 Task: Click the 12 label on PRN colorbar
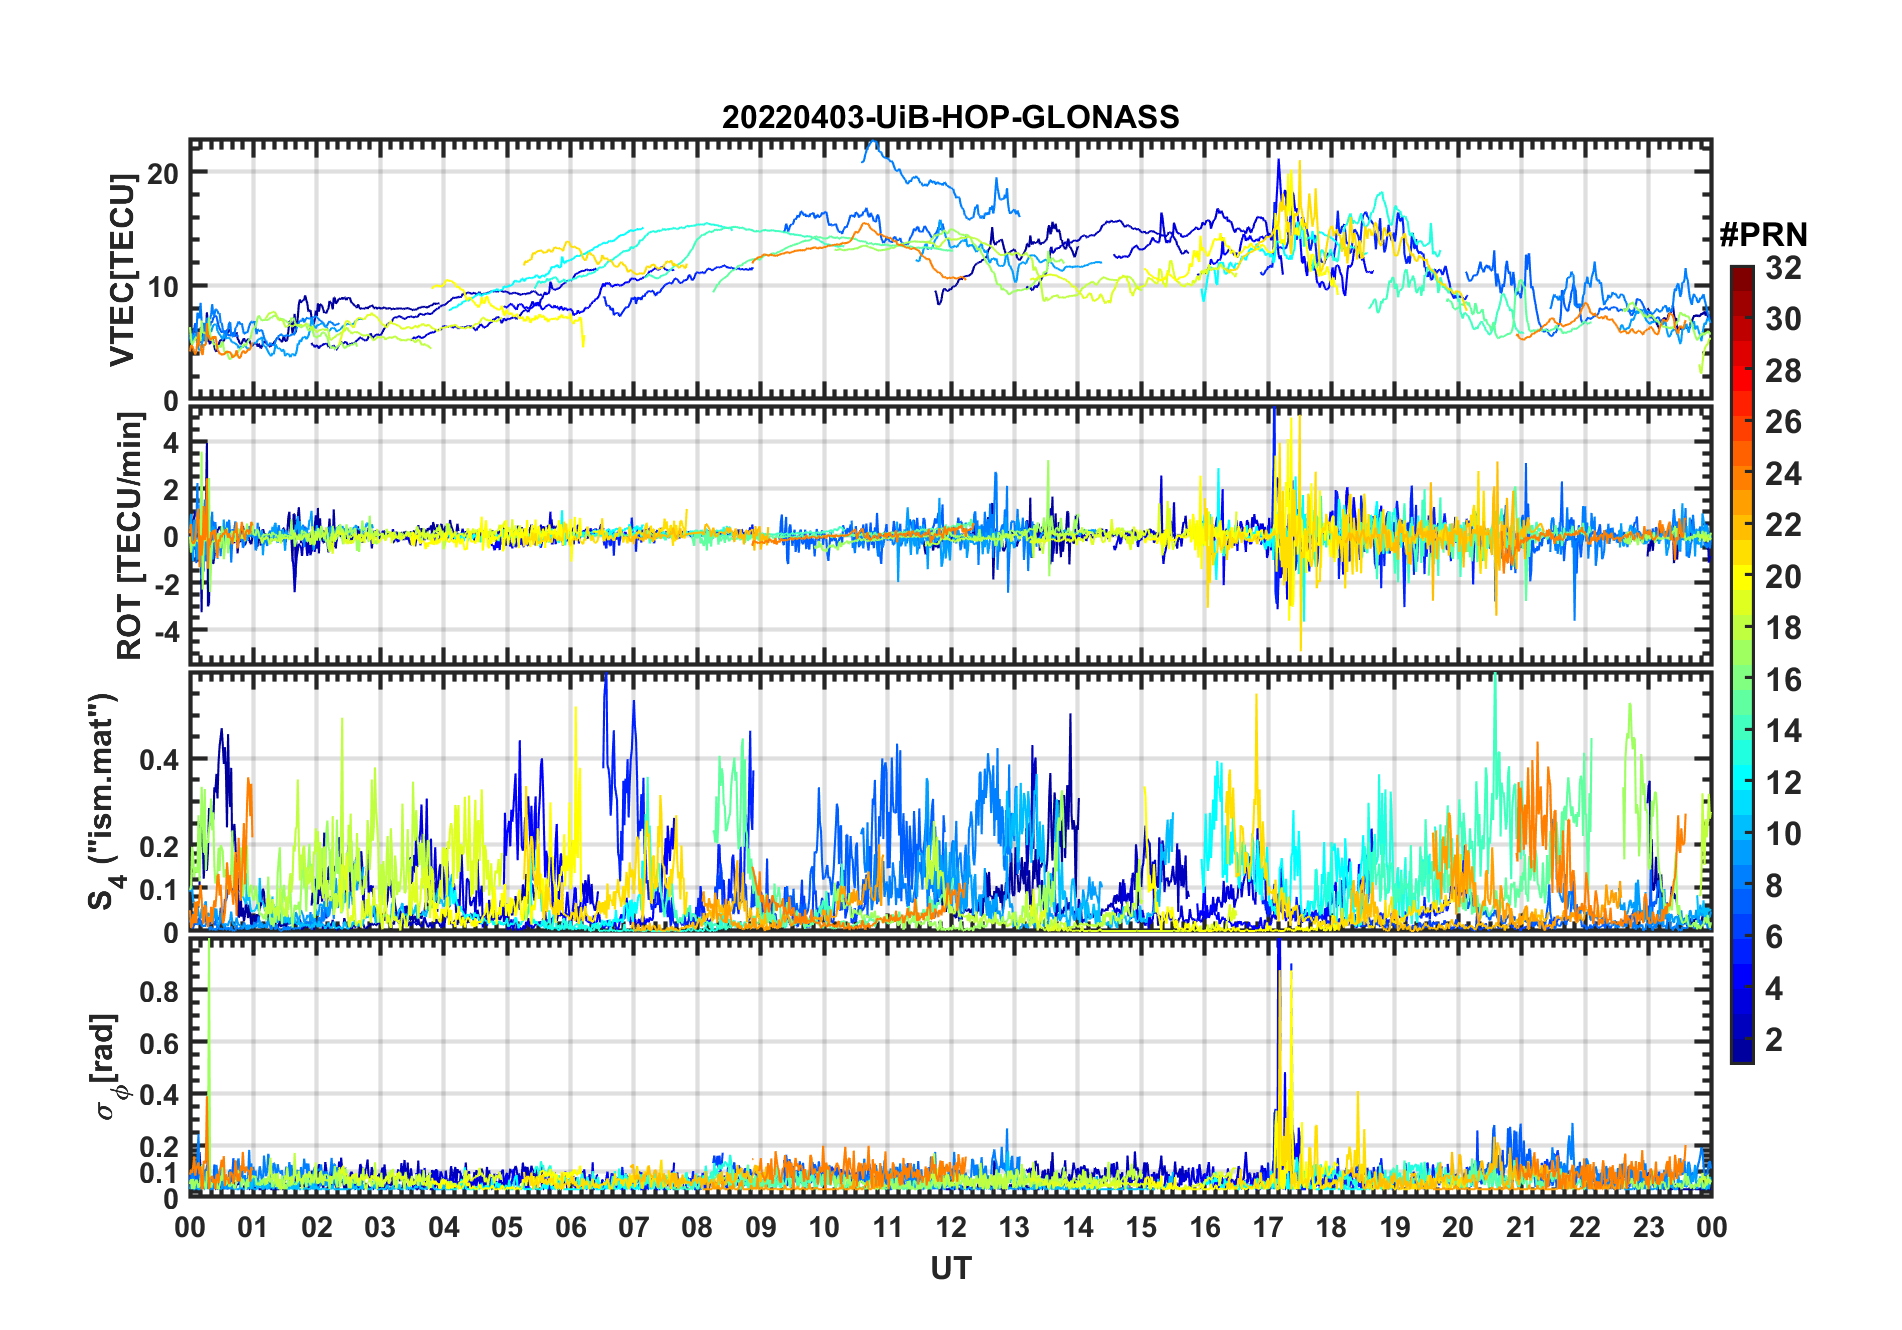(1784, 782)
